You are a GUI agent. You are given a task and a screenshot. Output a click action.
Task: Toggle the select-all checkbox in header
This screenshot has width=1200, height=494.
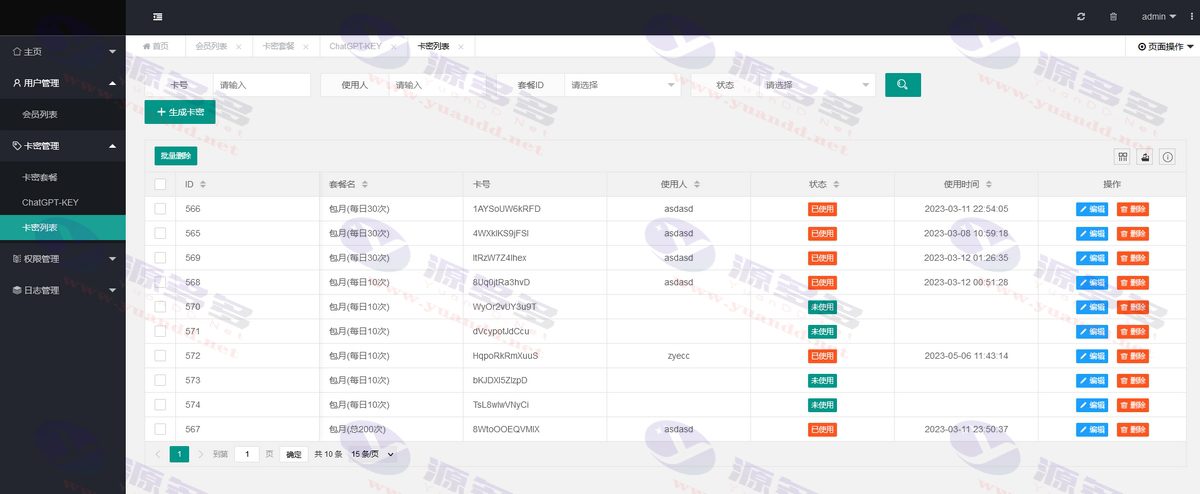tap(160, 184)
